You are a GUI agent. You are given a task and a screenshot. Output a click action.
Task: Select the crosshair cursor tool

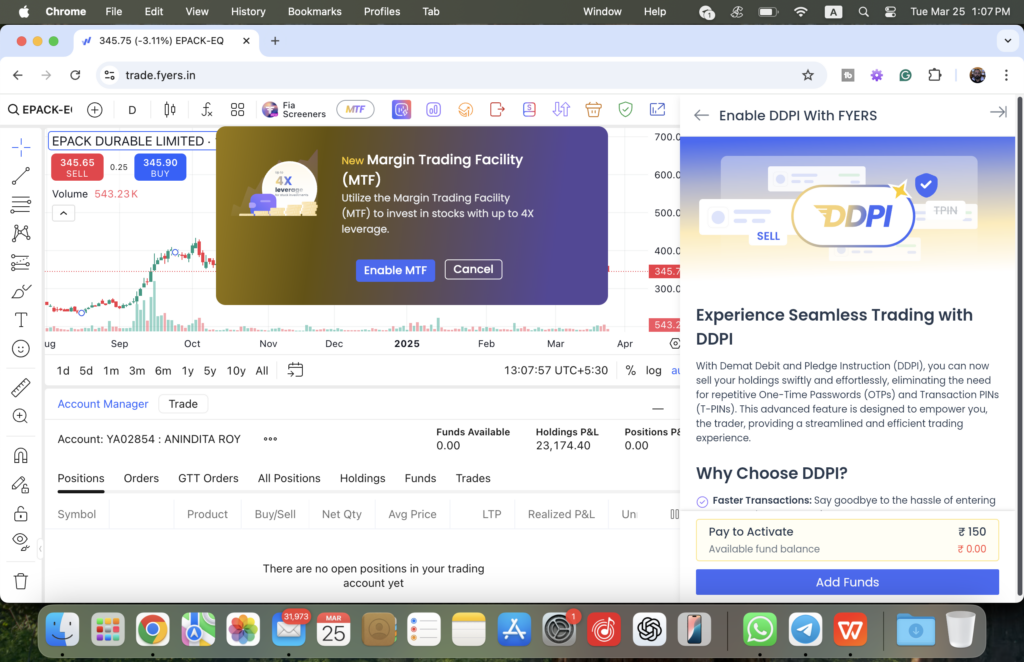tap(21, 148)
